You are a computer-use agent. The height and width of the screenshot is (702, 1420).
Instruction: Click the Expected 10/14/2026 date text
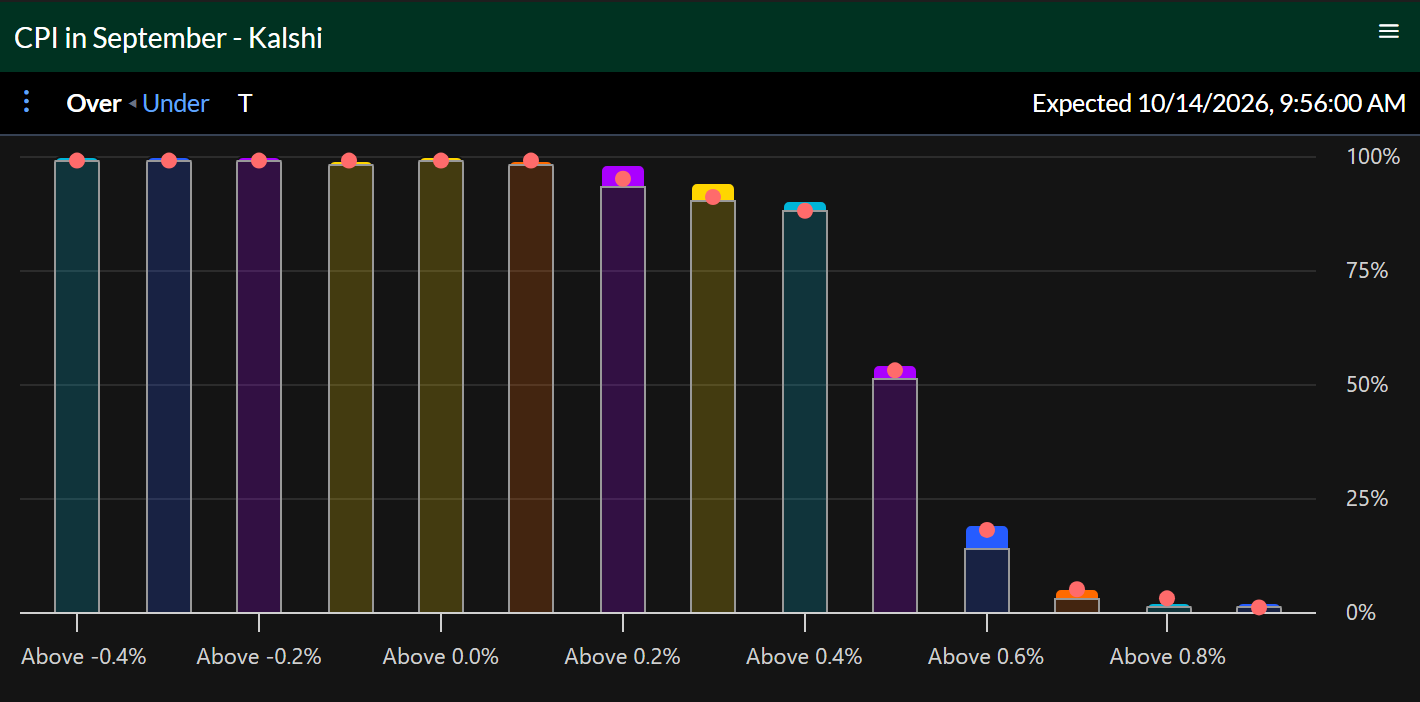(x=1219, y=103)
